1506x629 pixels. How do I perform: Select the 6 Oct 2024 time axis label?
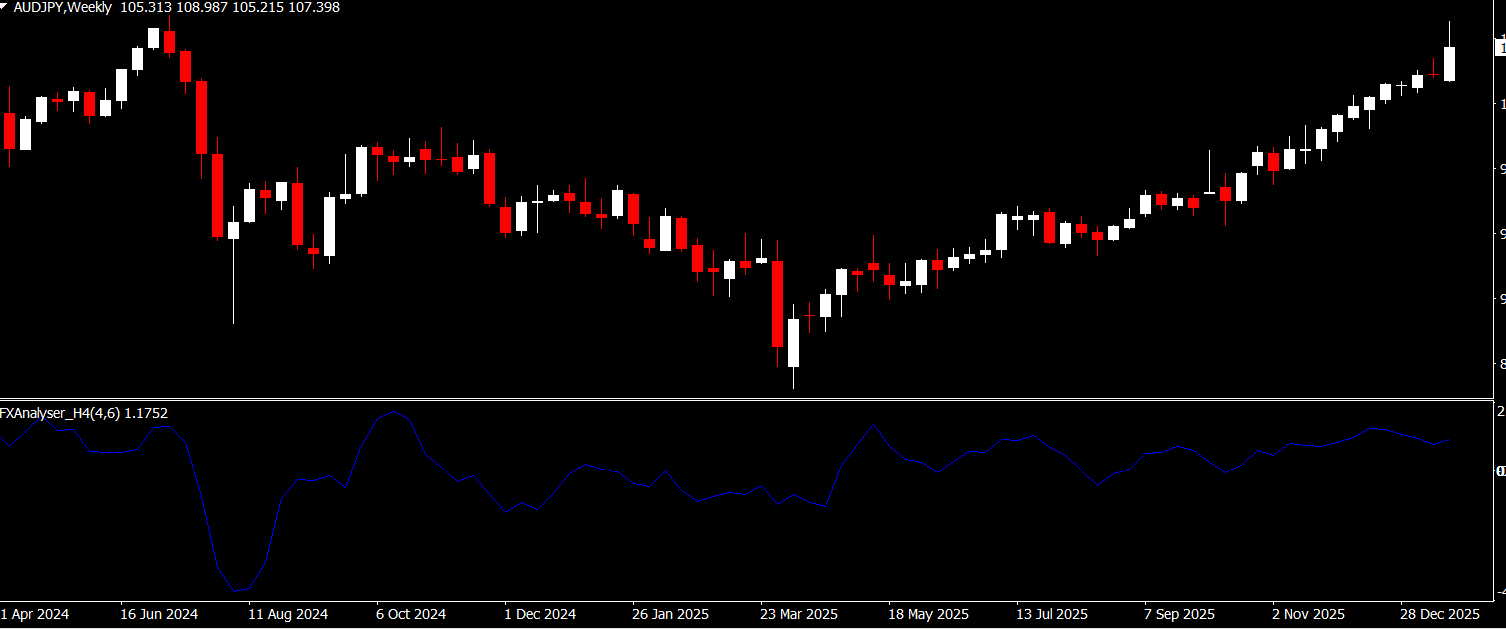pos(411,614)
